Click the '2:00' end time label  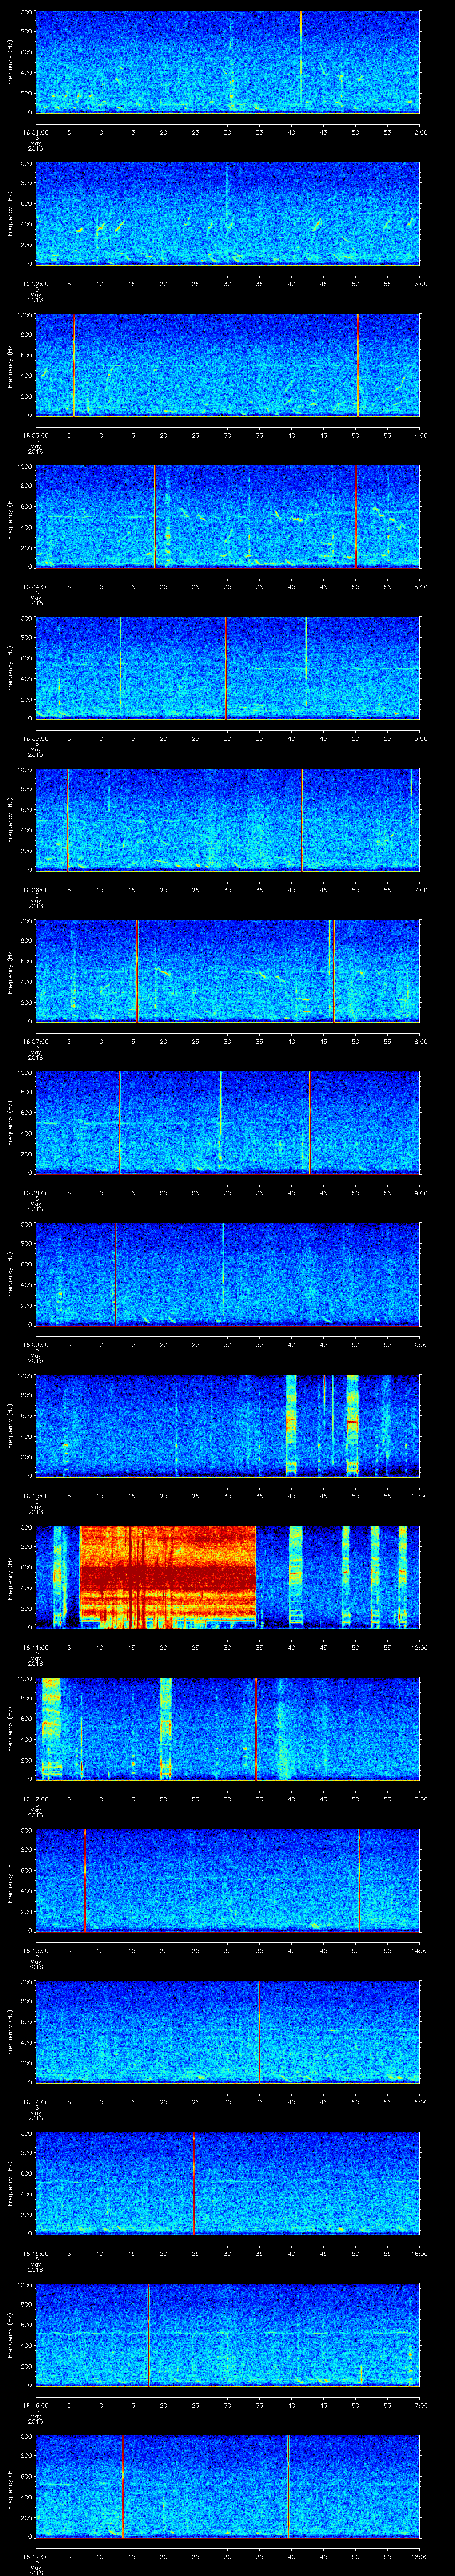[x=420, y=132]
